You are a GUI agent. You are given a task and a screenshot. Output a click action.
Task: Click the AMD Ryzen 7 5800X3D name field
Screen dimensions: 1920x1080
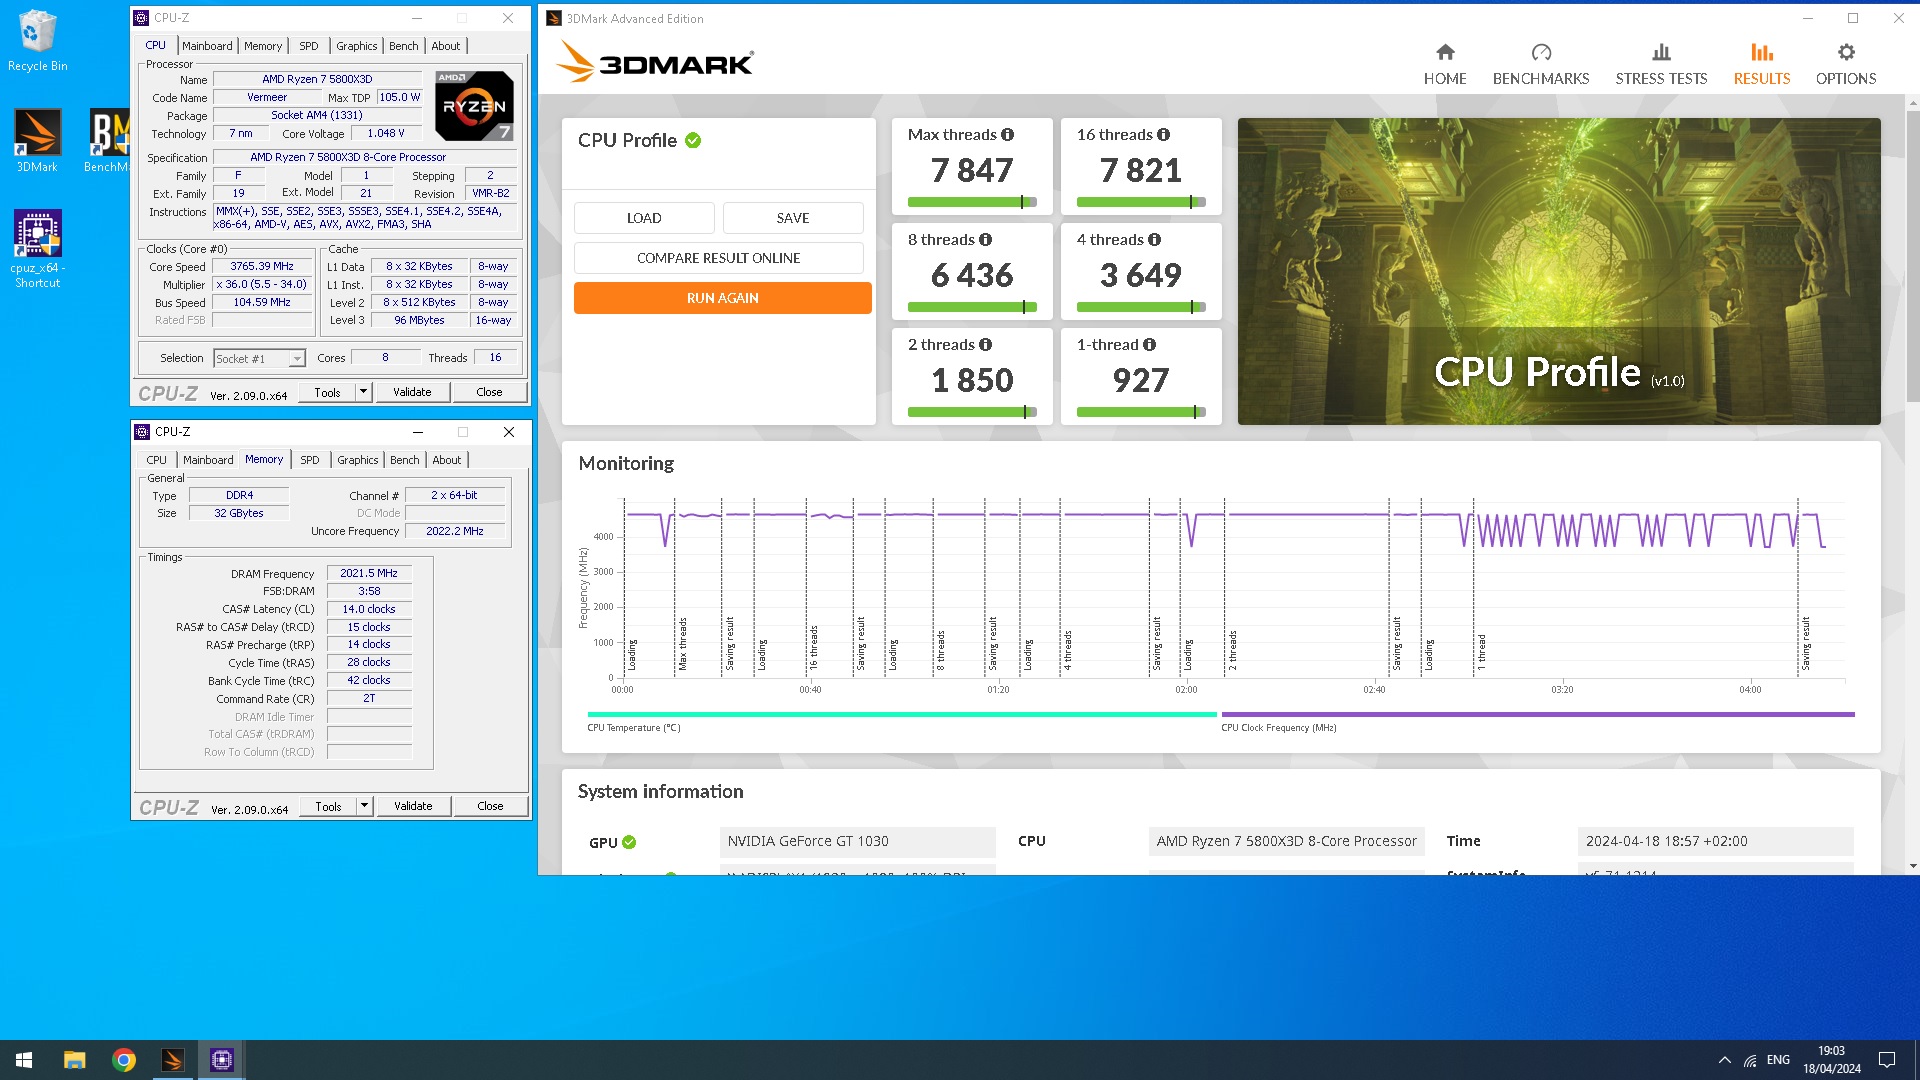[317, 79]
